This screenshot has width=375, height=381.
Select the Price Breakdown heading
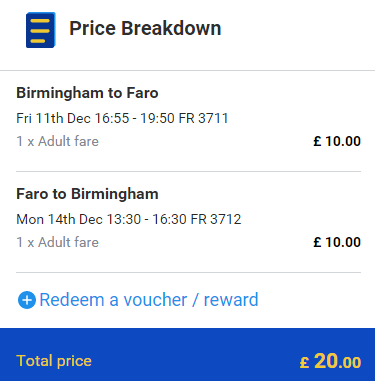(145, 28)
